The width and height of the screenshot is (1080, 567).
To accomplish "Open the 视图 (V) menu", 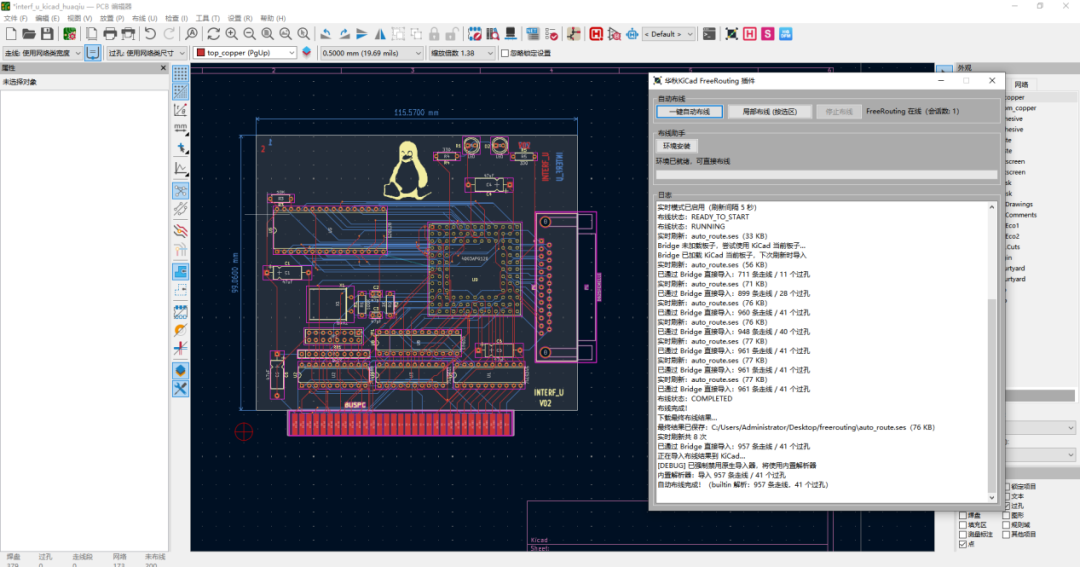I will [79, 19].
